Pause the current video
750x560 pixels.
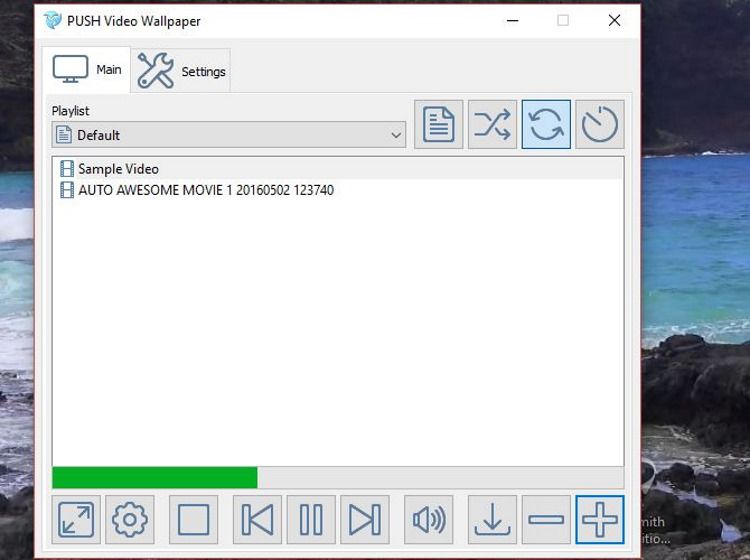click(311, 520)
